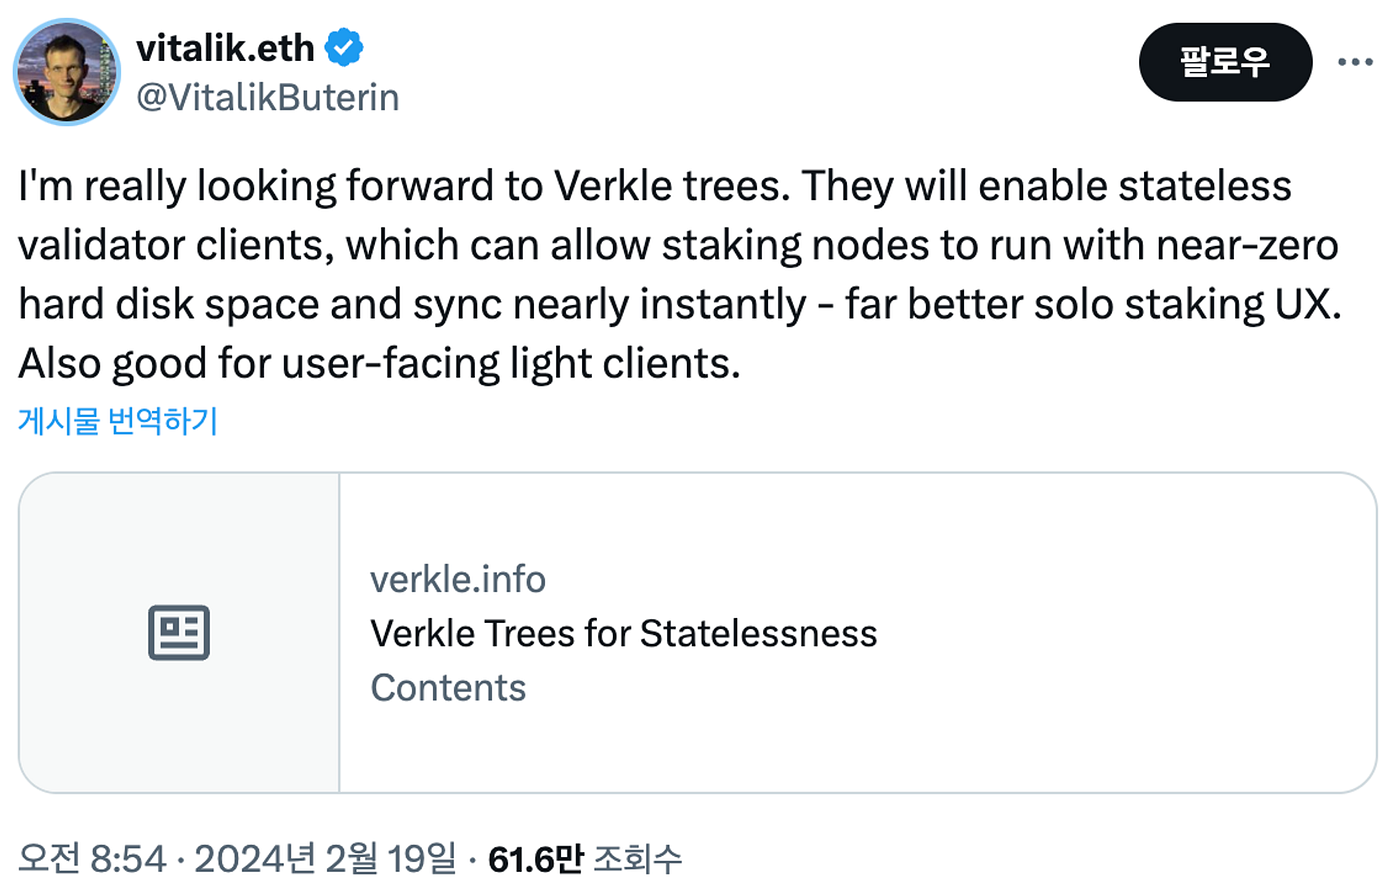Open Vitalik's profile picture avatar
The image size is (1400, 888).
(x=67, y=72)
